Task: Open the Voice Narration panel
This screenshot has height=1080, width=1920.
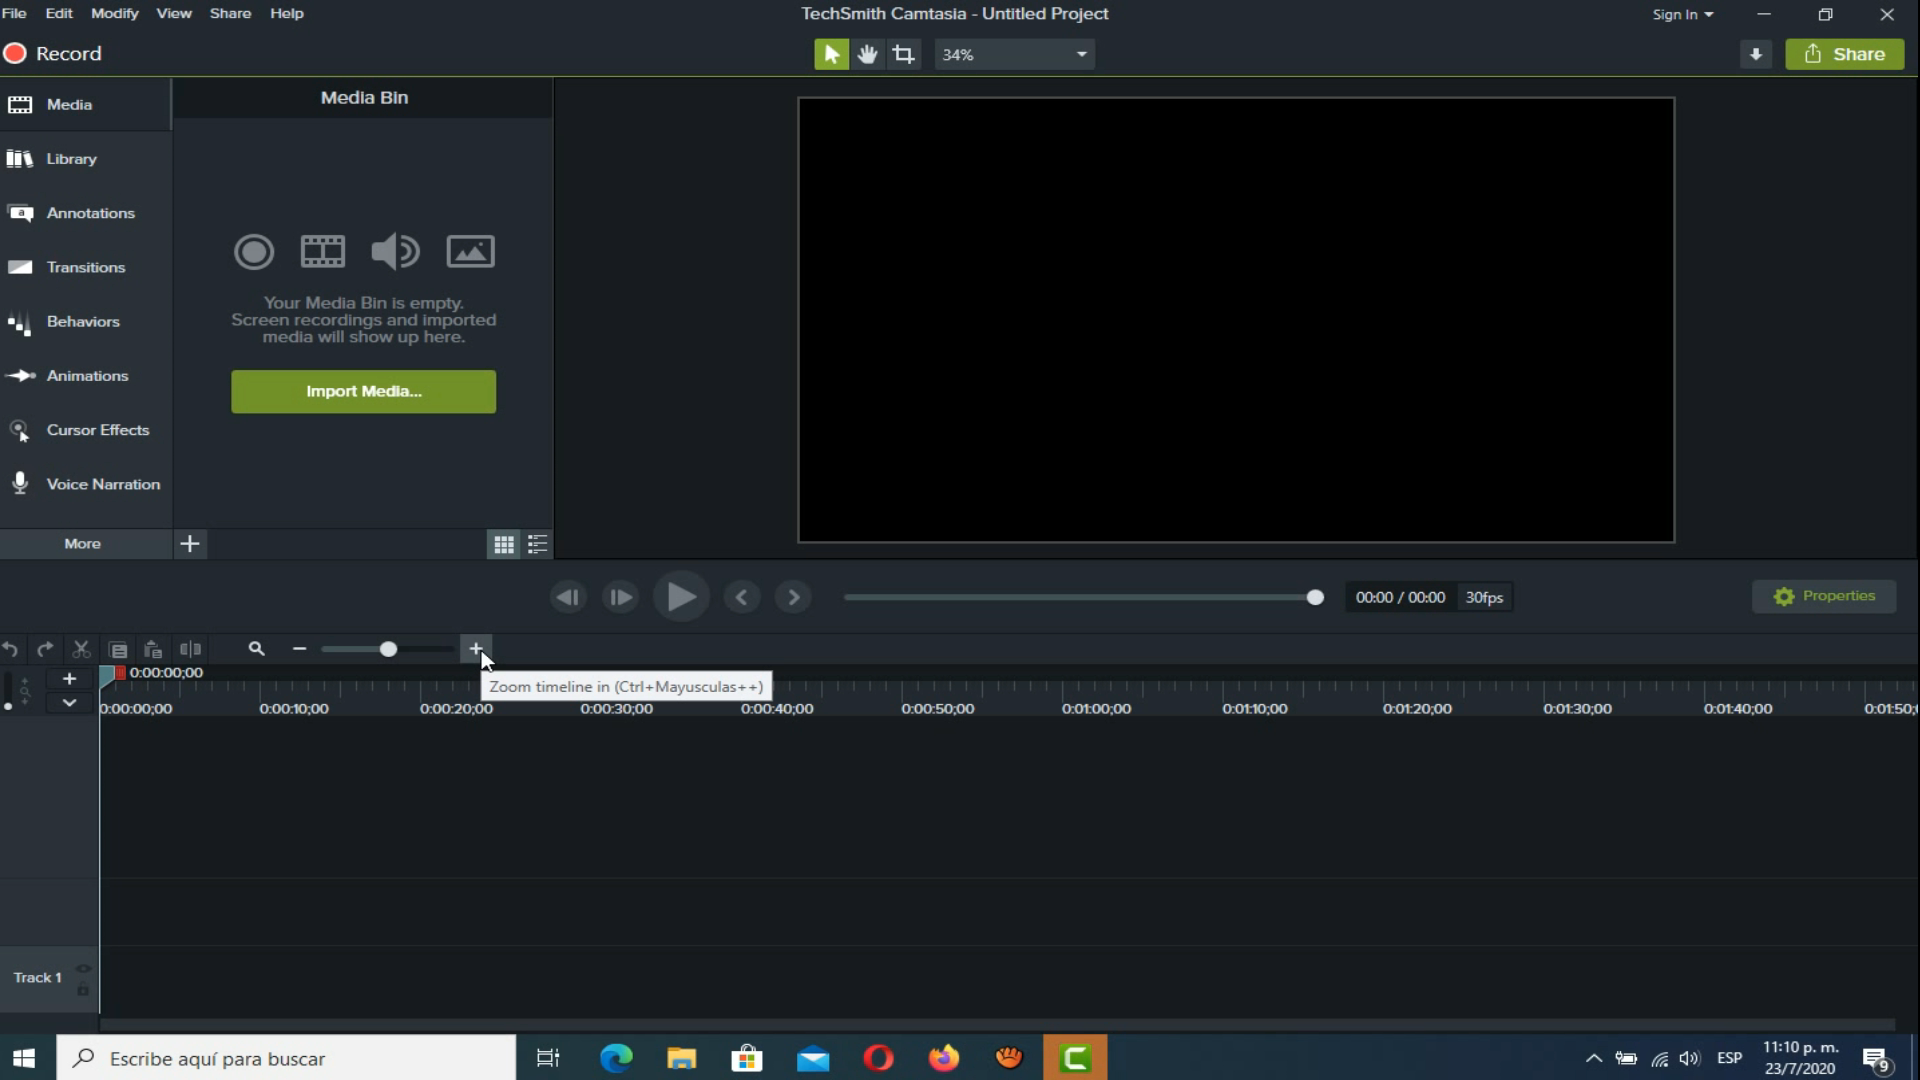Action: click(85, 484)
